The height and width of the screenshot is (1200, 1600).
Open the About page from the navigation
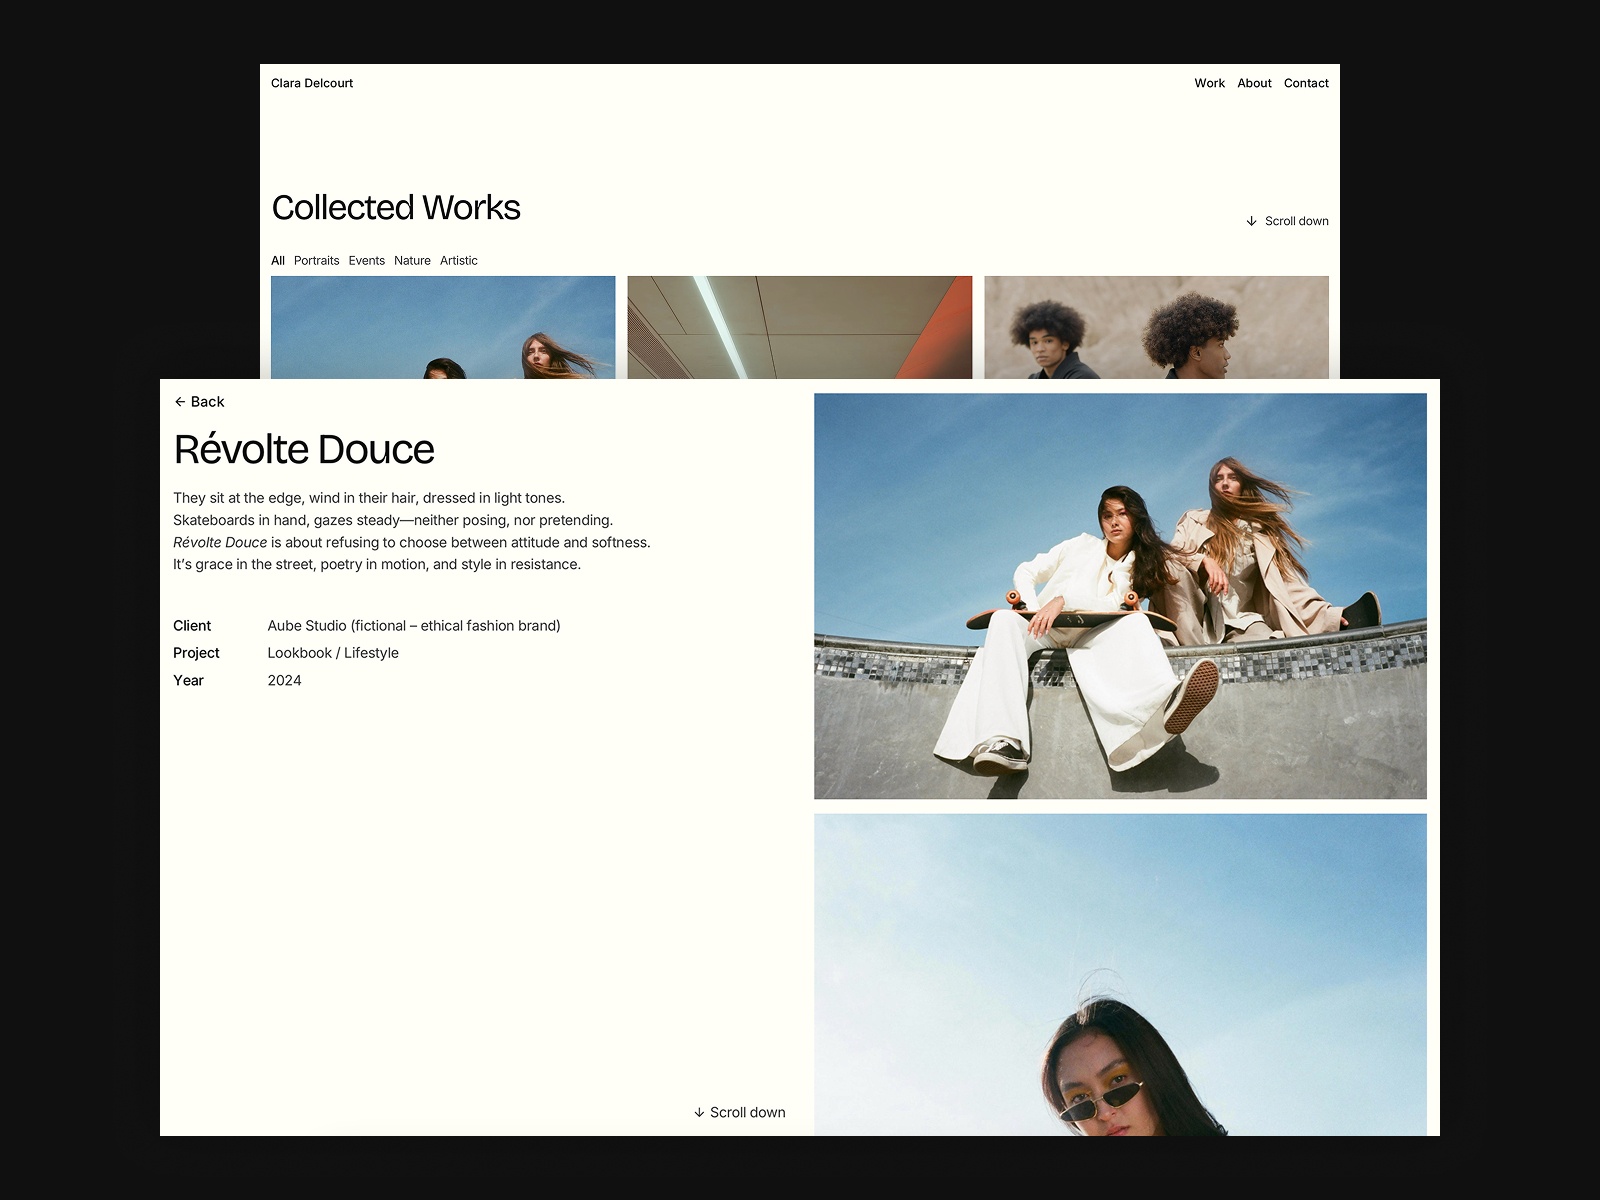(x=1254, y=83)
